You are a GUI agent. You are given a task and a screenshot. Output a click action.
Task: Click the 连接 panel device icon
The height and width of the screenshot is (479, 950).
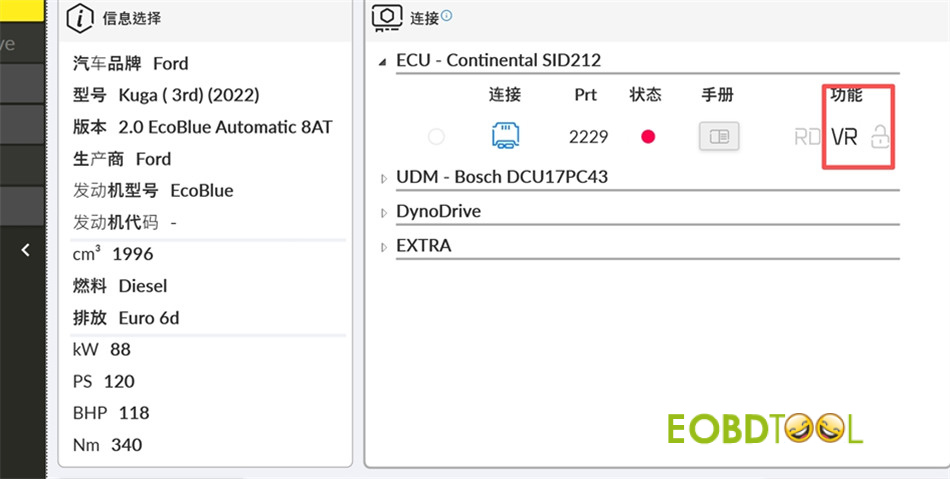point(386,17)
